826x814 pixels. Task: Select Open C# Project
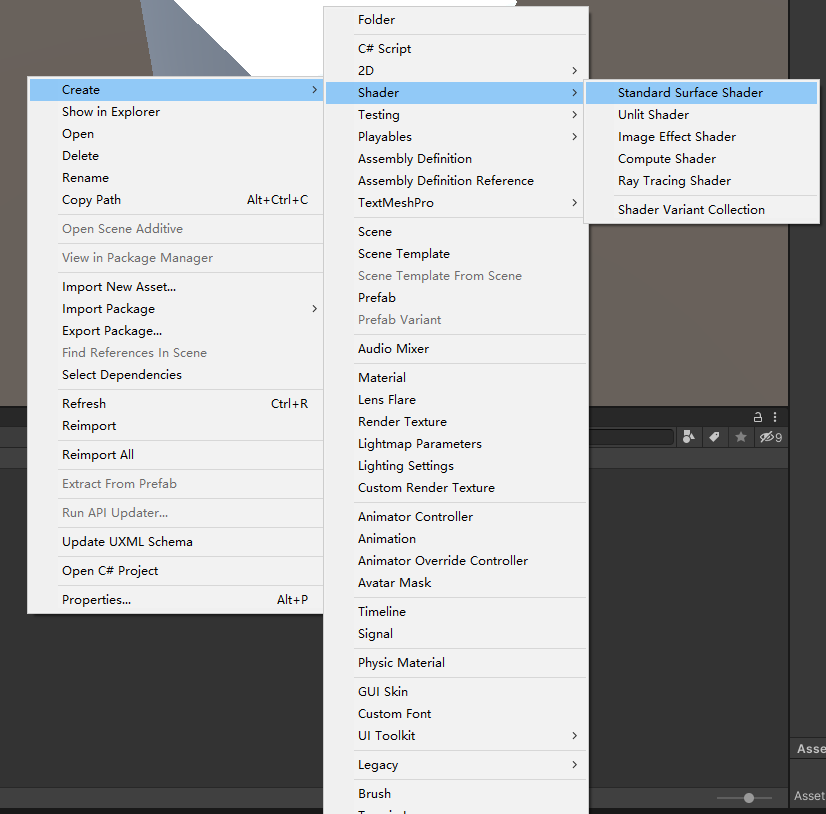pos(176,571)
